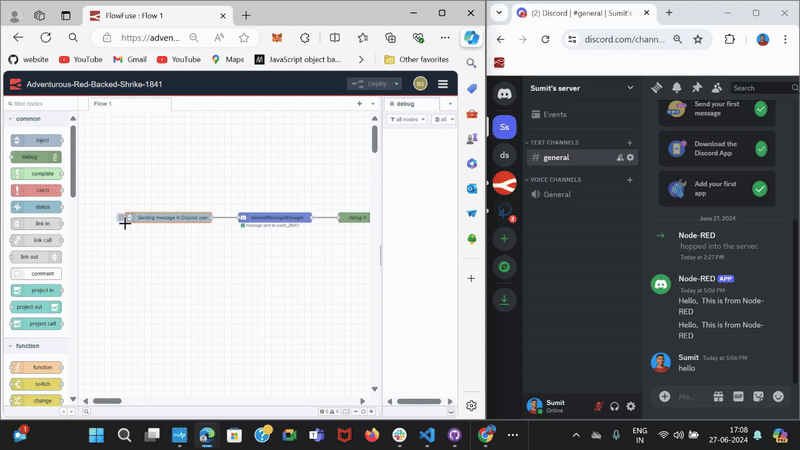Switch to Flow 1 tab
800x450 pixels.
130,104
